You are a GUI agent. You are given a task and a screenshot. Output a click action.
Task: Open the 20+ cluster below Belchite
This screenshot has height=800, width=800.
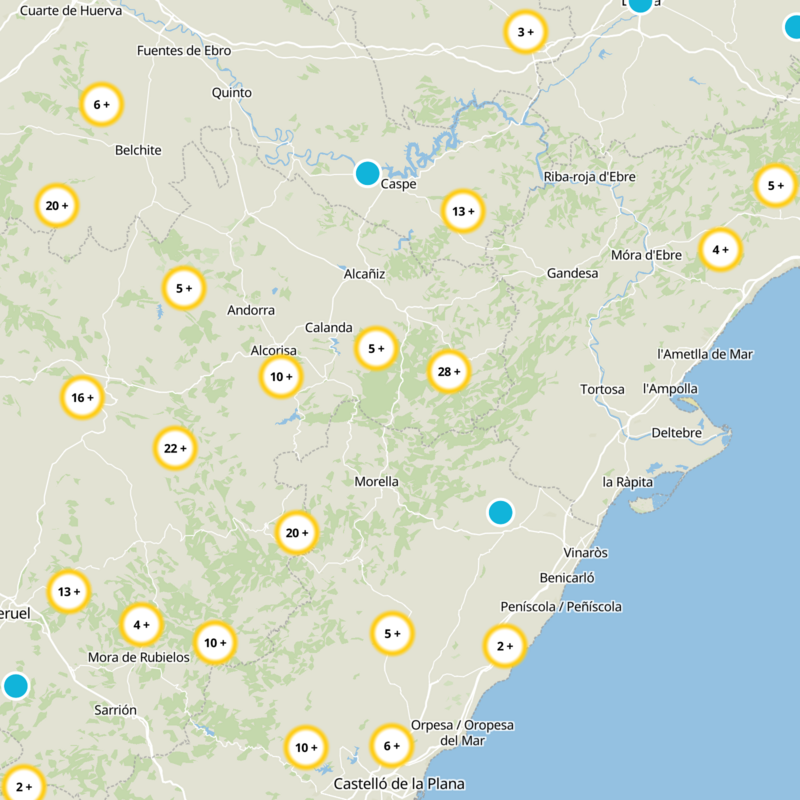tap(57, 206)
